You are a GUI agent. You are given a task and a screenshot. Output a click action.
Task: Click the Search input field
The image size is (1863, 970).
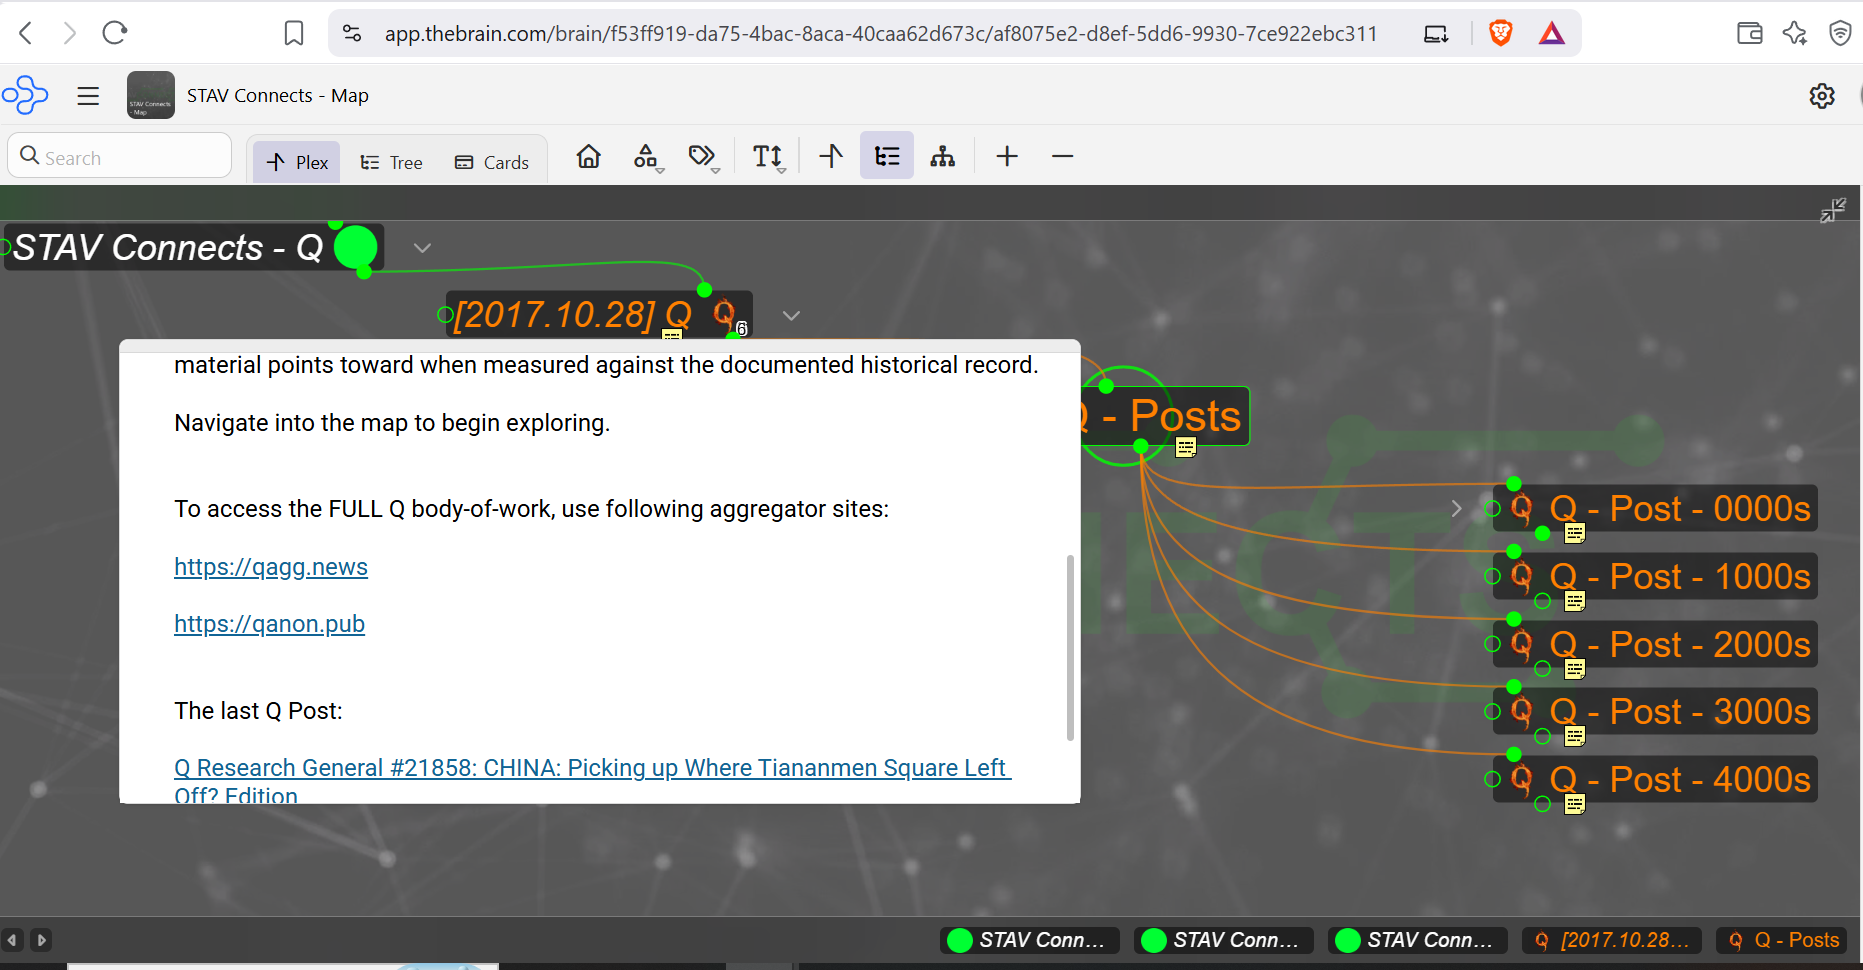coord(120,157)
